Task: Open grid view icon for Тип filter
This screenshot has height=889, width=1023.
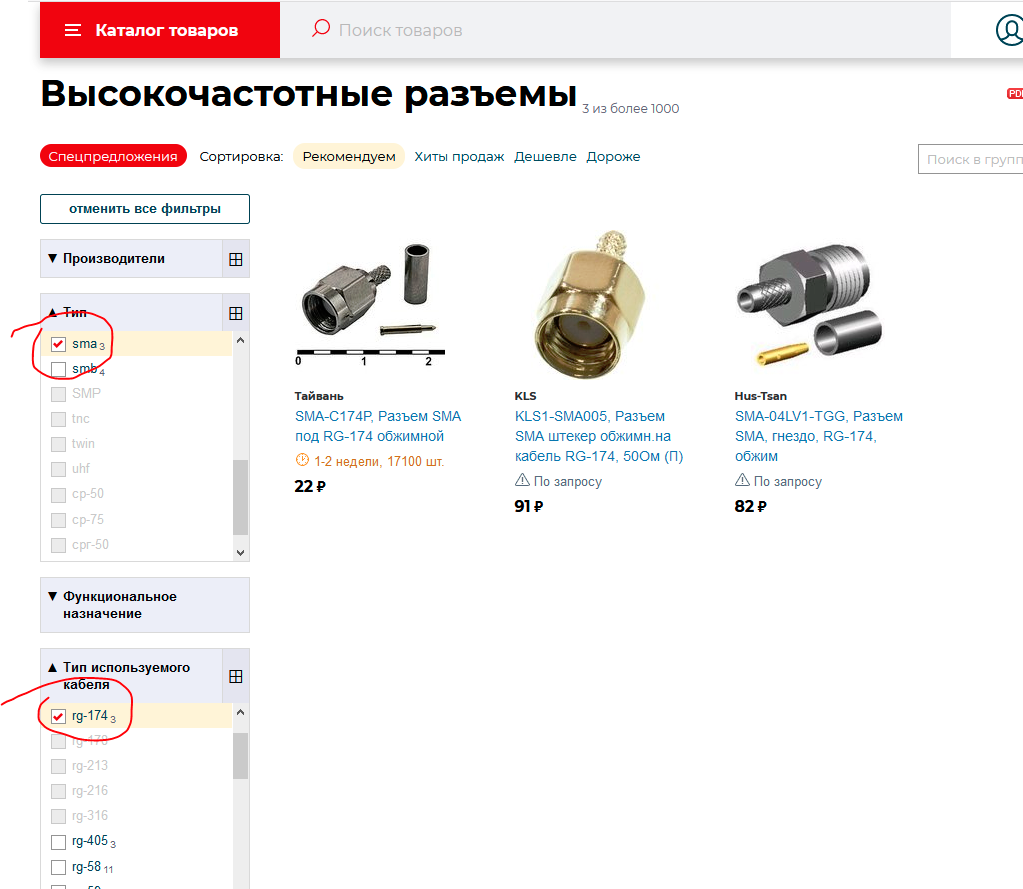Action: (236, 313)
